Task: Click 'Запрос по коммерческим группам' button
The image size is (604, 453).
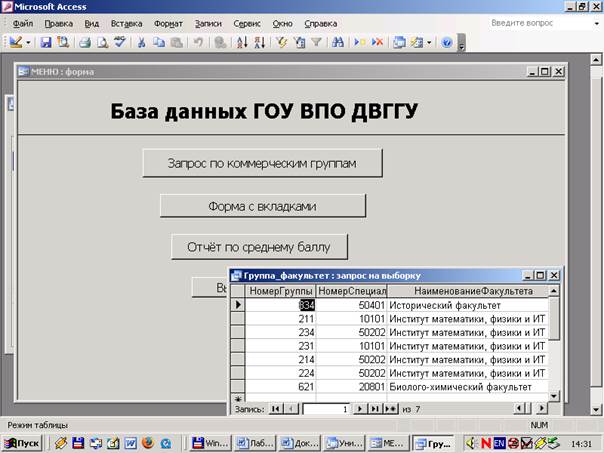Action: point(262,163)
